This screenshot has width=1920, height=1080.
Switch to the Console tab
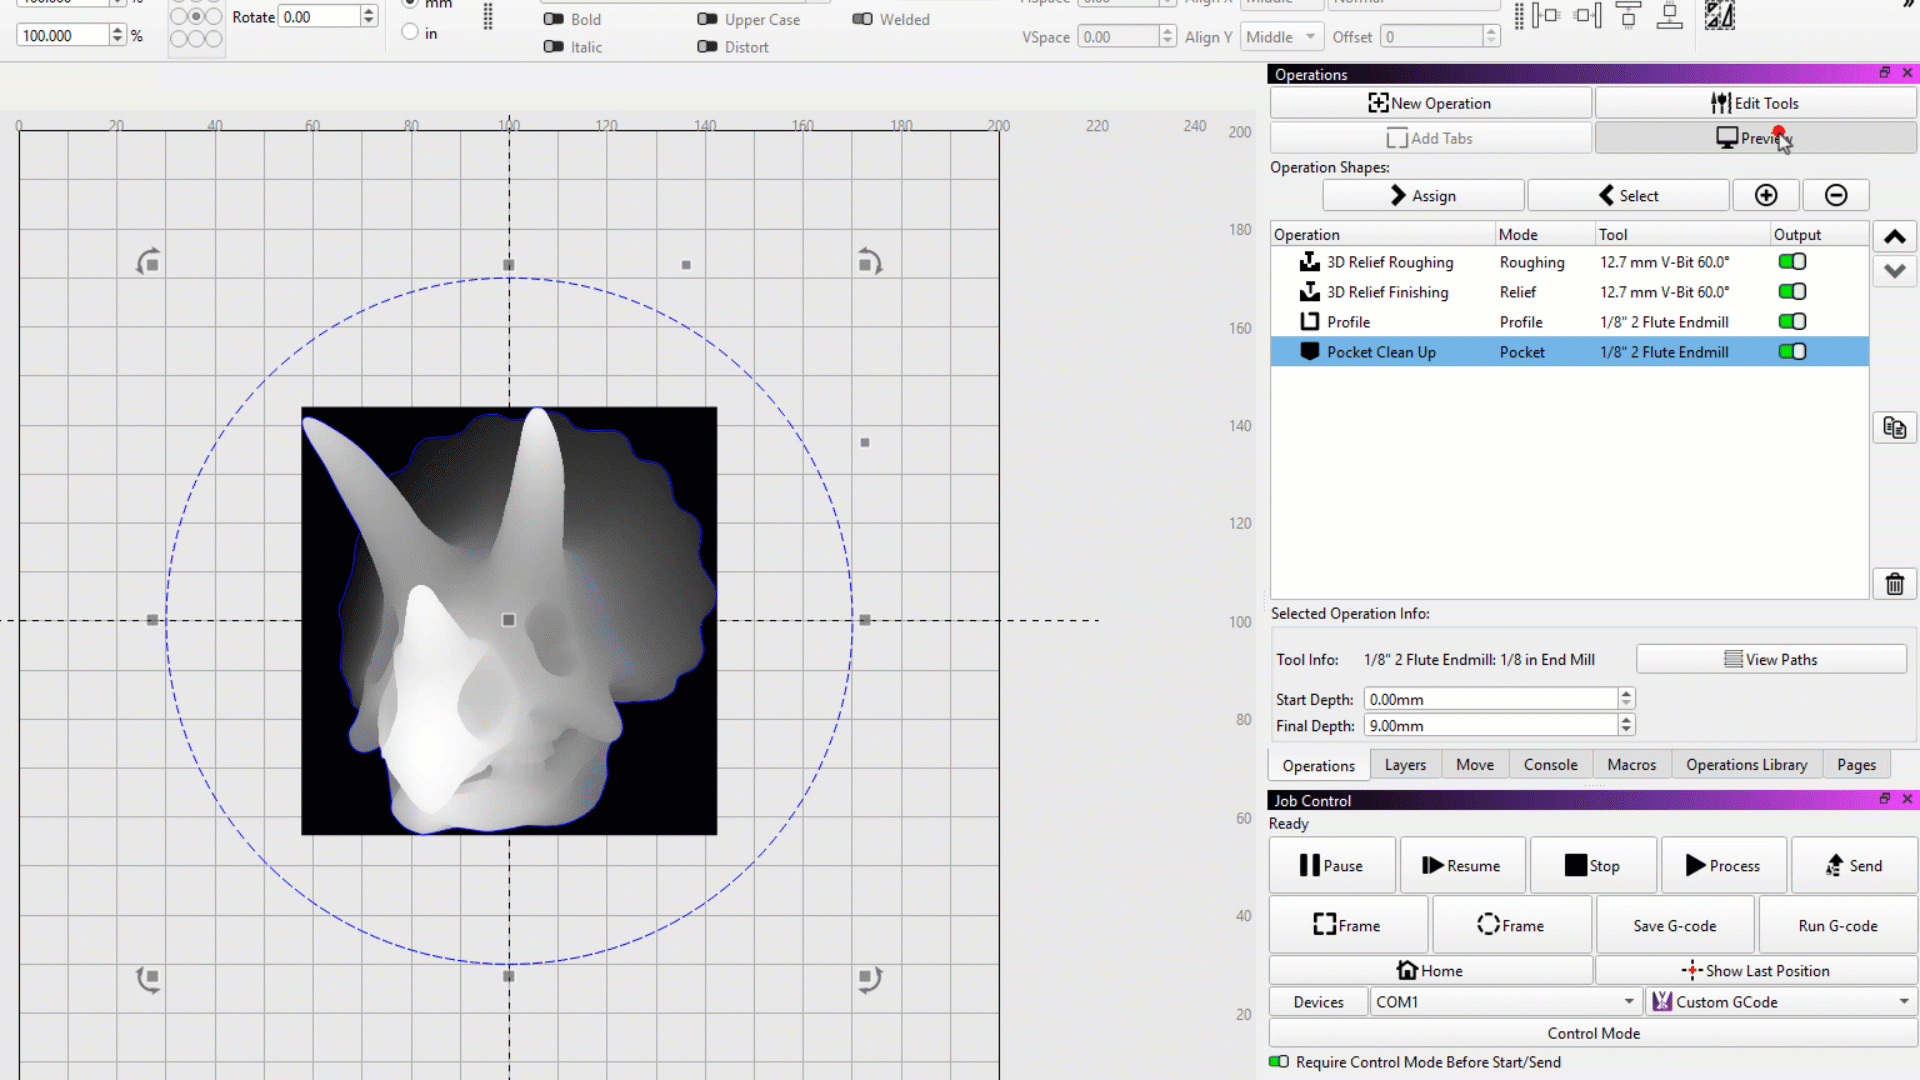[x=1550, y=765]
